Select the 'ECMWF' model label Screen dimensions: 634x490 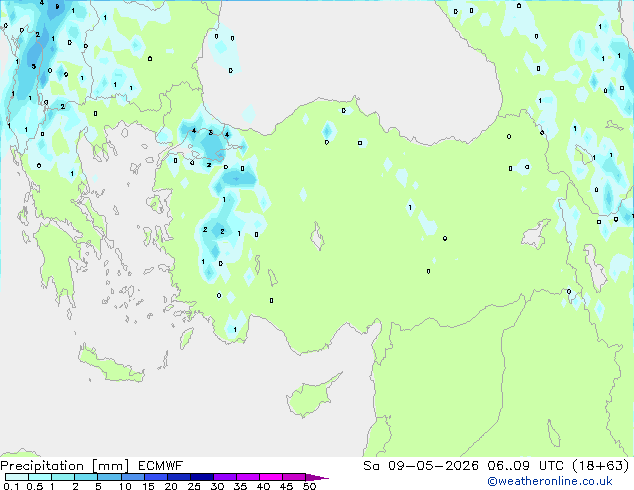click(161, 466)
